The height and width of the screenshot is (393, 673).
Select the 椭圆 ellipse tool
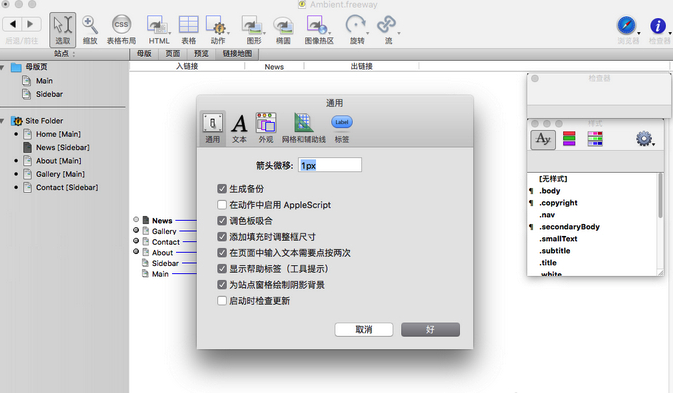click(283, 29)
